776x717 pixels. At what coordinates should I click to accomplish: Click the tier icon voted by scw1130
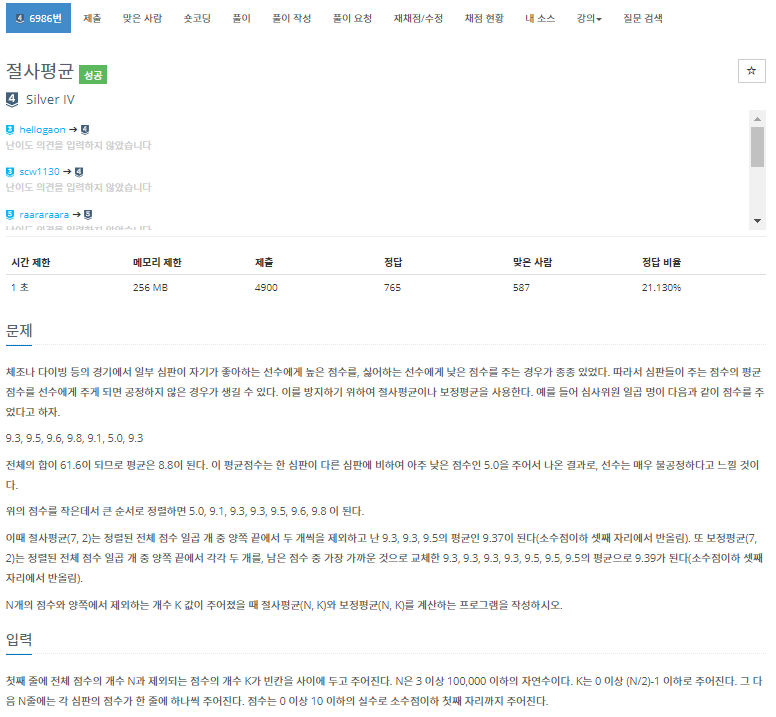tap(79, 172)
